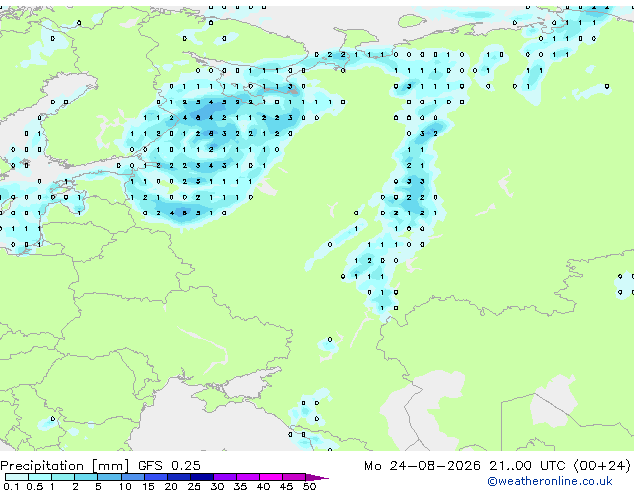Click the 25–30 mm dark navy legend box
This screenshot has height=490, width=634.
(202, 477)
